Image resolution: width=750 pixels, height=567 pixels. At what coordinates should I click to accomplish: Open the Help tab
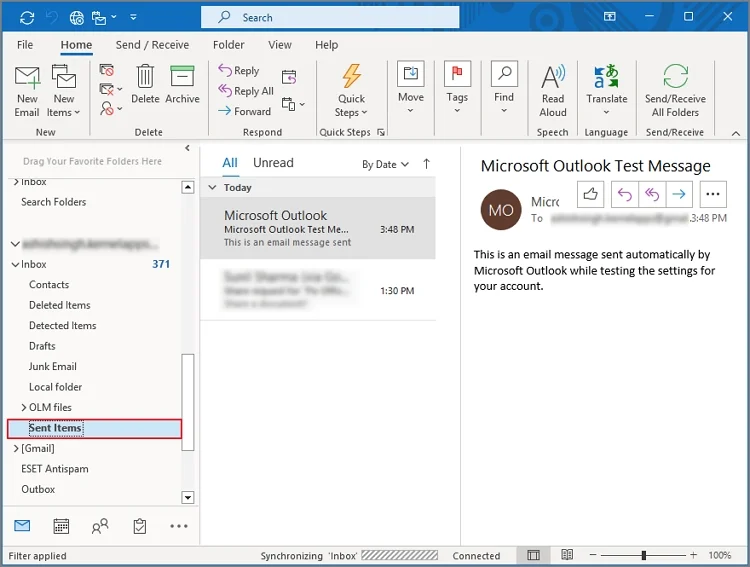pyautogui.click(x=327, y=45)
